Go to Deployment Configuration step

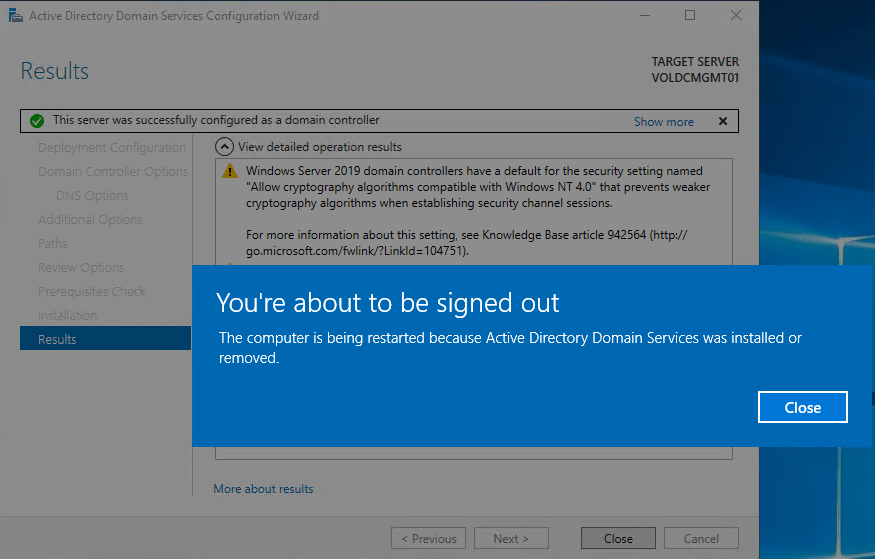click(x=111, y=148)
